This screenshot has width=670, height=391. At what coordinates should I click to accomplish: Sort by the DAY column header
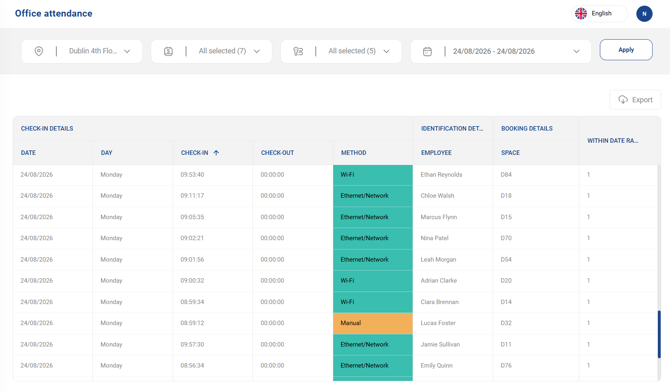click(106, 153)
